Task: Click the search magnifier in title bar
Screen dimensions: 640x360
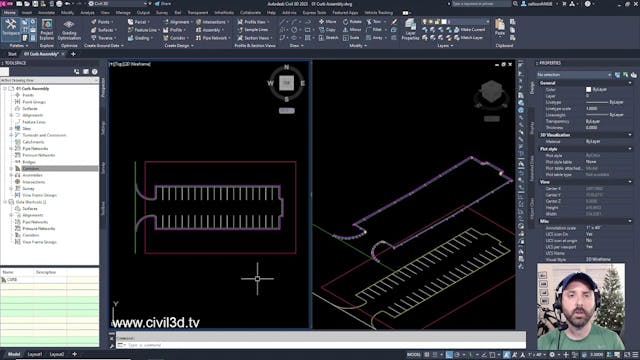Action: tap(516, 4)
